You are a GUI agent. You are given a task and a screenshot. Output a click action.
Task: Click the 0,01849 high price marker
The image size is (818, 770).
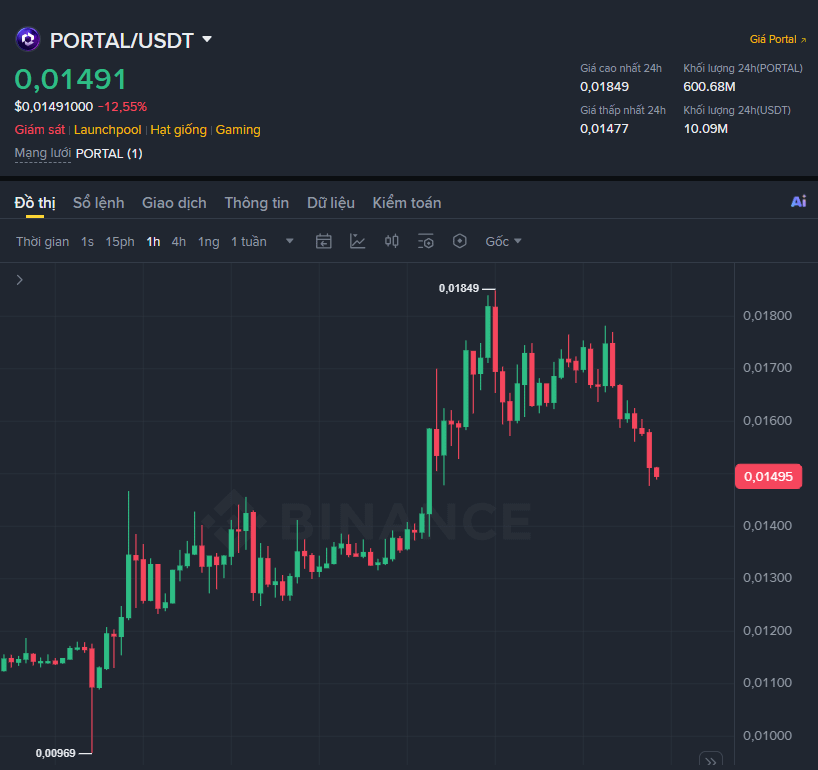[x=459, y=288]
